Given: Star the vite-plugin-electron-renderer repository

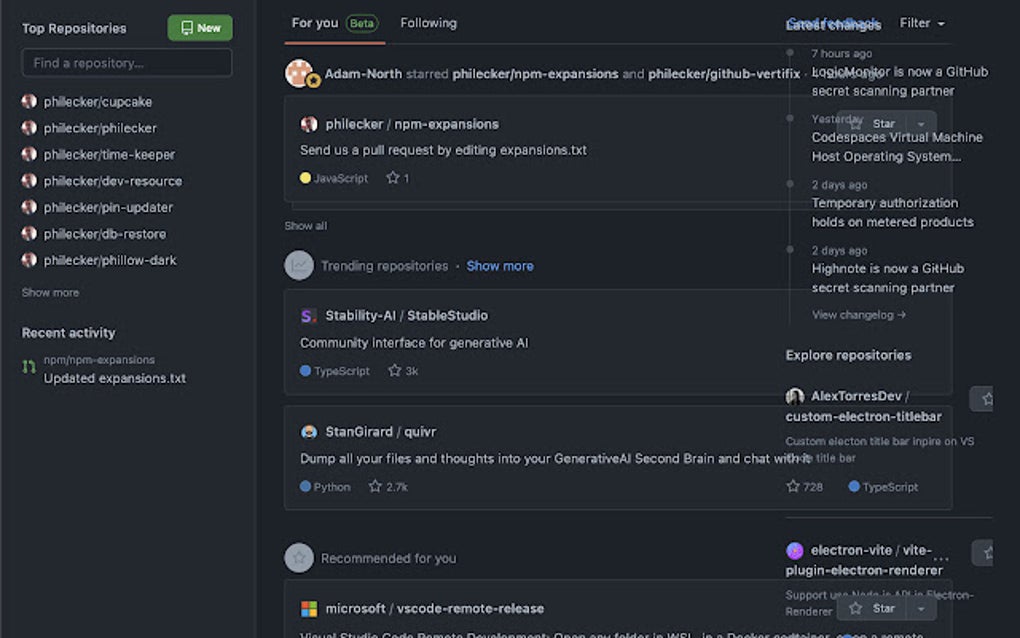Looking at the screenshot, I should coord(981,550).
